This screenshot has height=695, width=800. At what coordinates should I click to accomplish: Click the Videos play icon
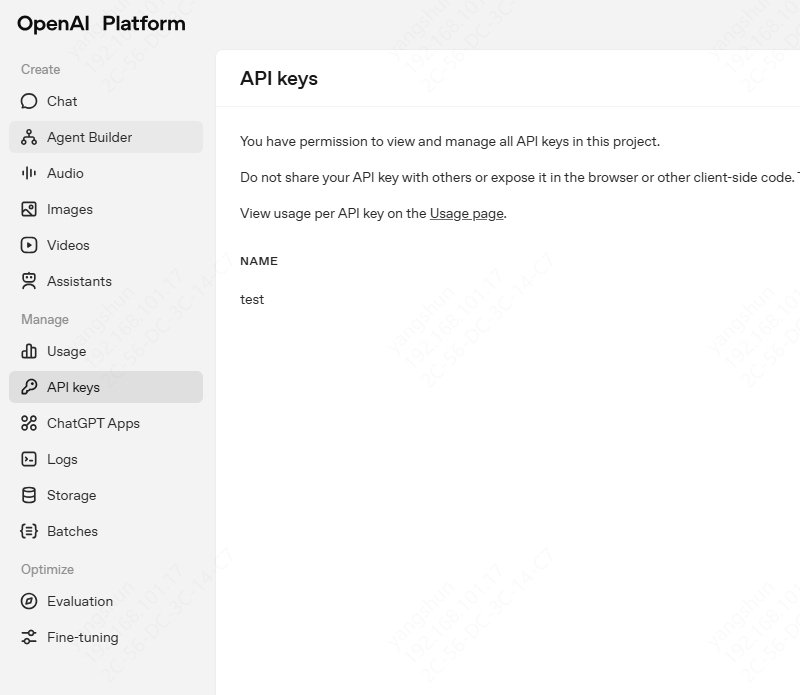(29, 245)
